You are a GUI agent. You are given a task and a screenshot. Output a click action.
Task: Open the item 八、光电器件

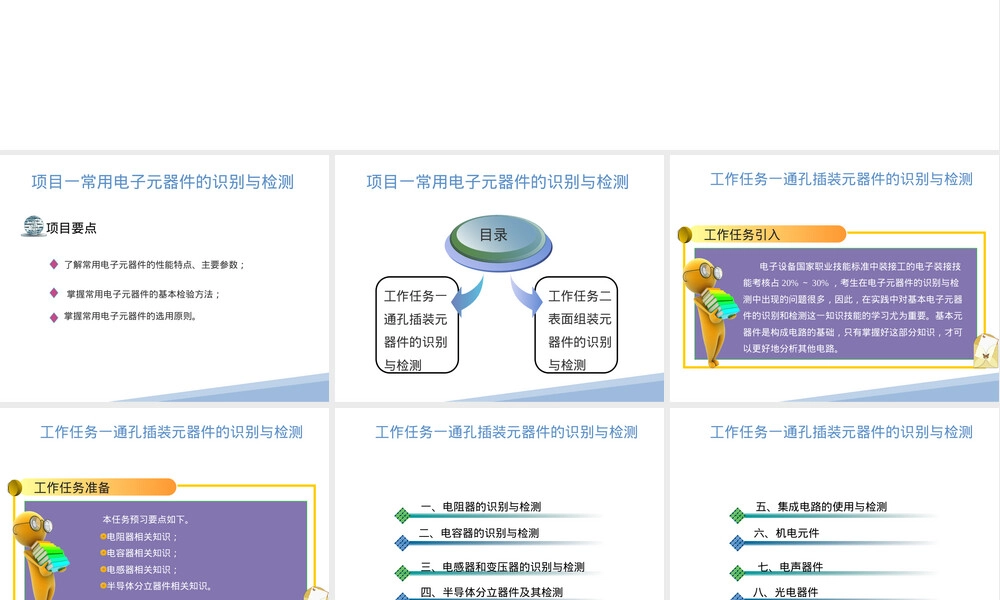pyautogui.click(x=785, y=592)
